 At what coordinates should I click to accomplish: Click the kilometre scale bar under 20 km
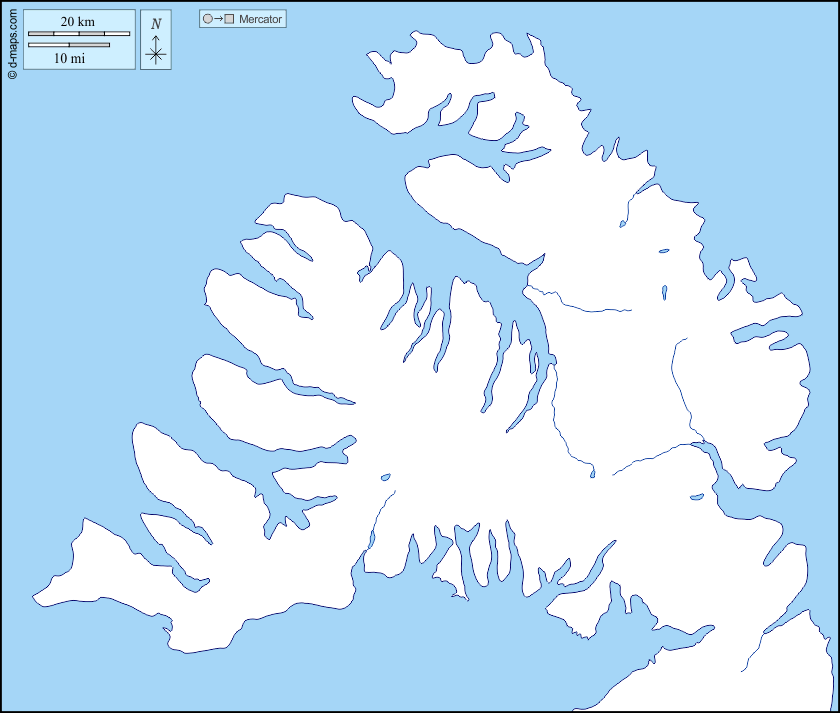79,34
